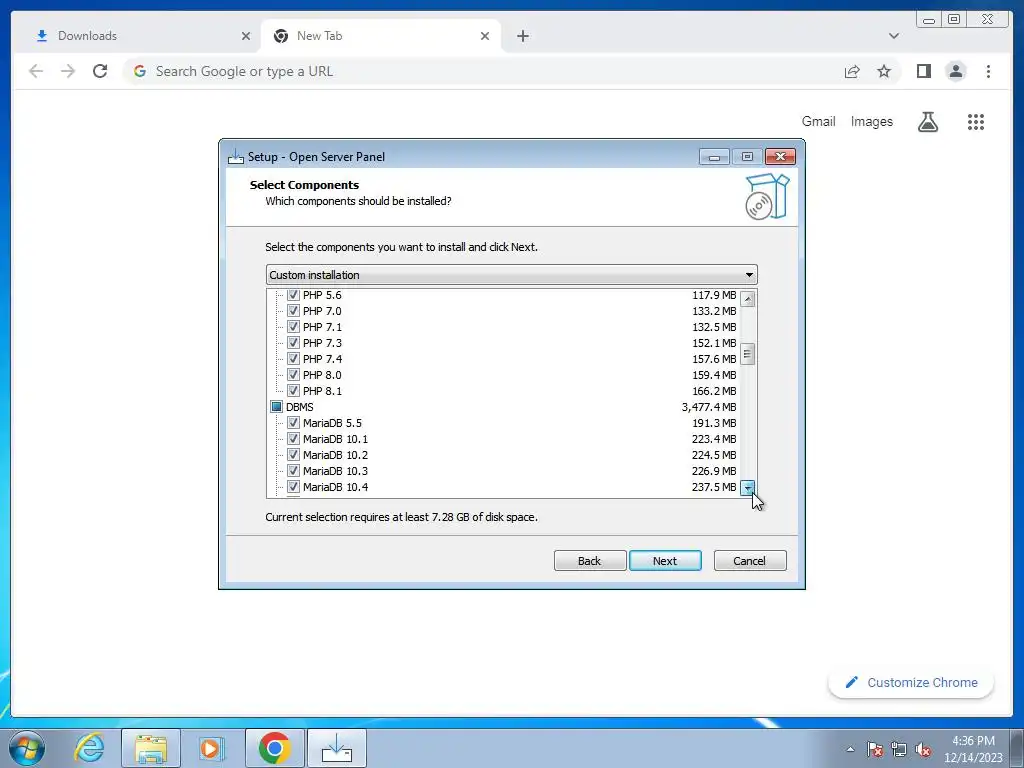The width and height of the screenshot is (1024, 768).
Task: Uncheck PHP 7.1 component
Action: click(x=293, y=327)
